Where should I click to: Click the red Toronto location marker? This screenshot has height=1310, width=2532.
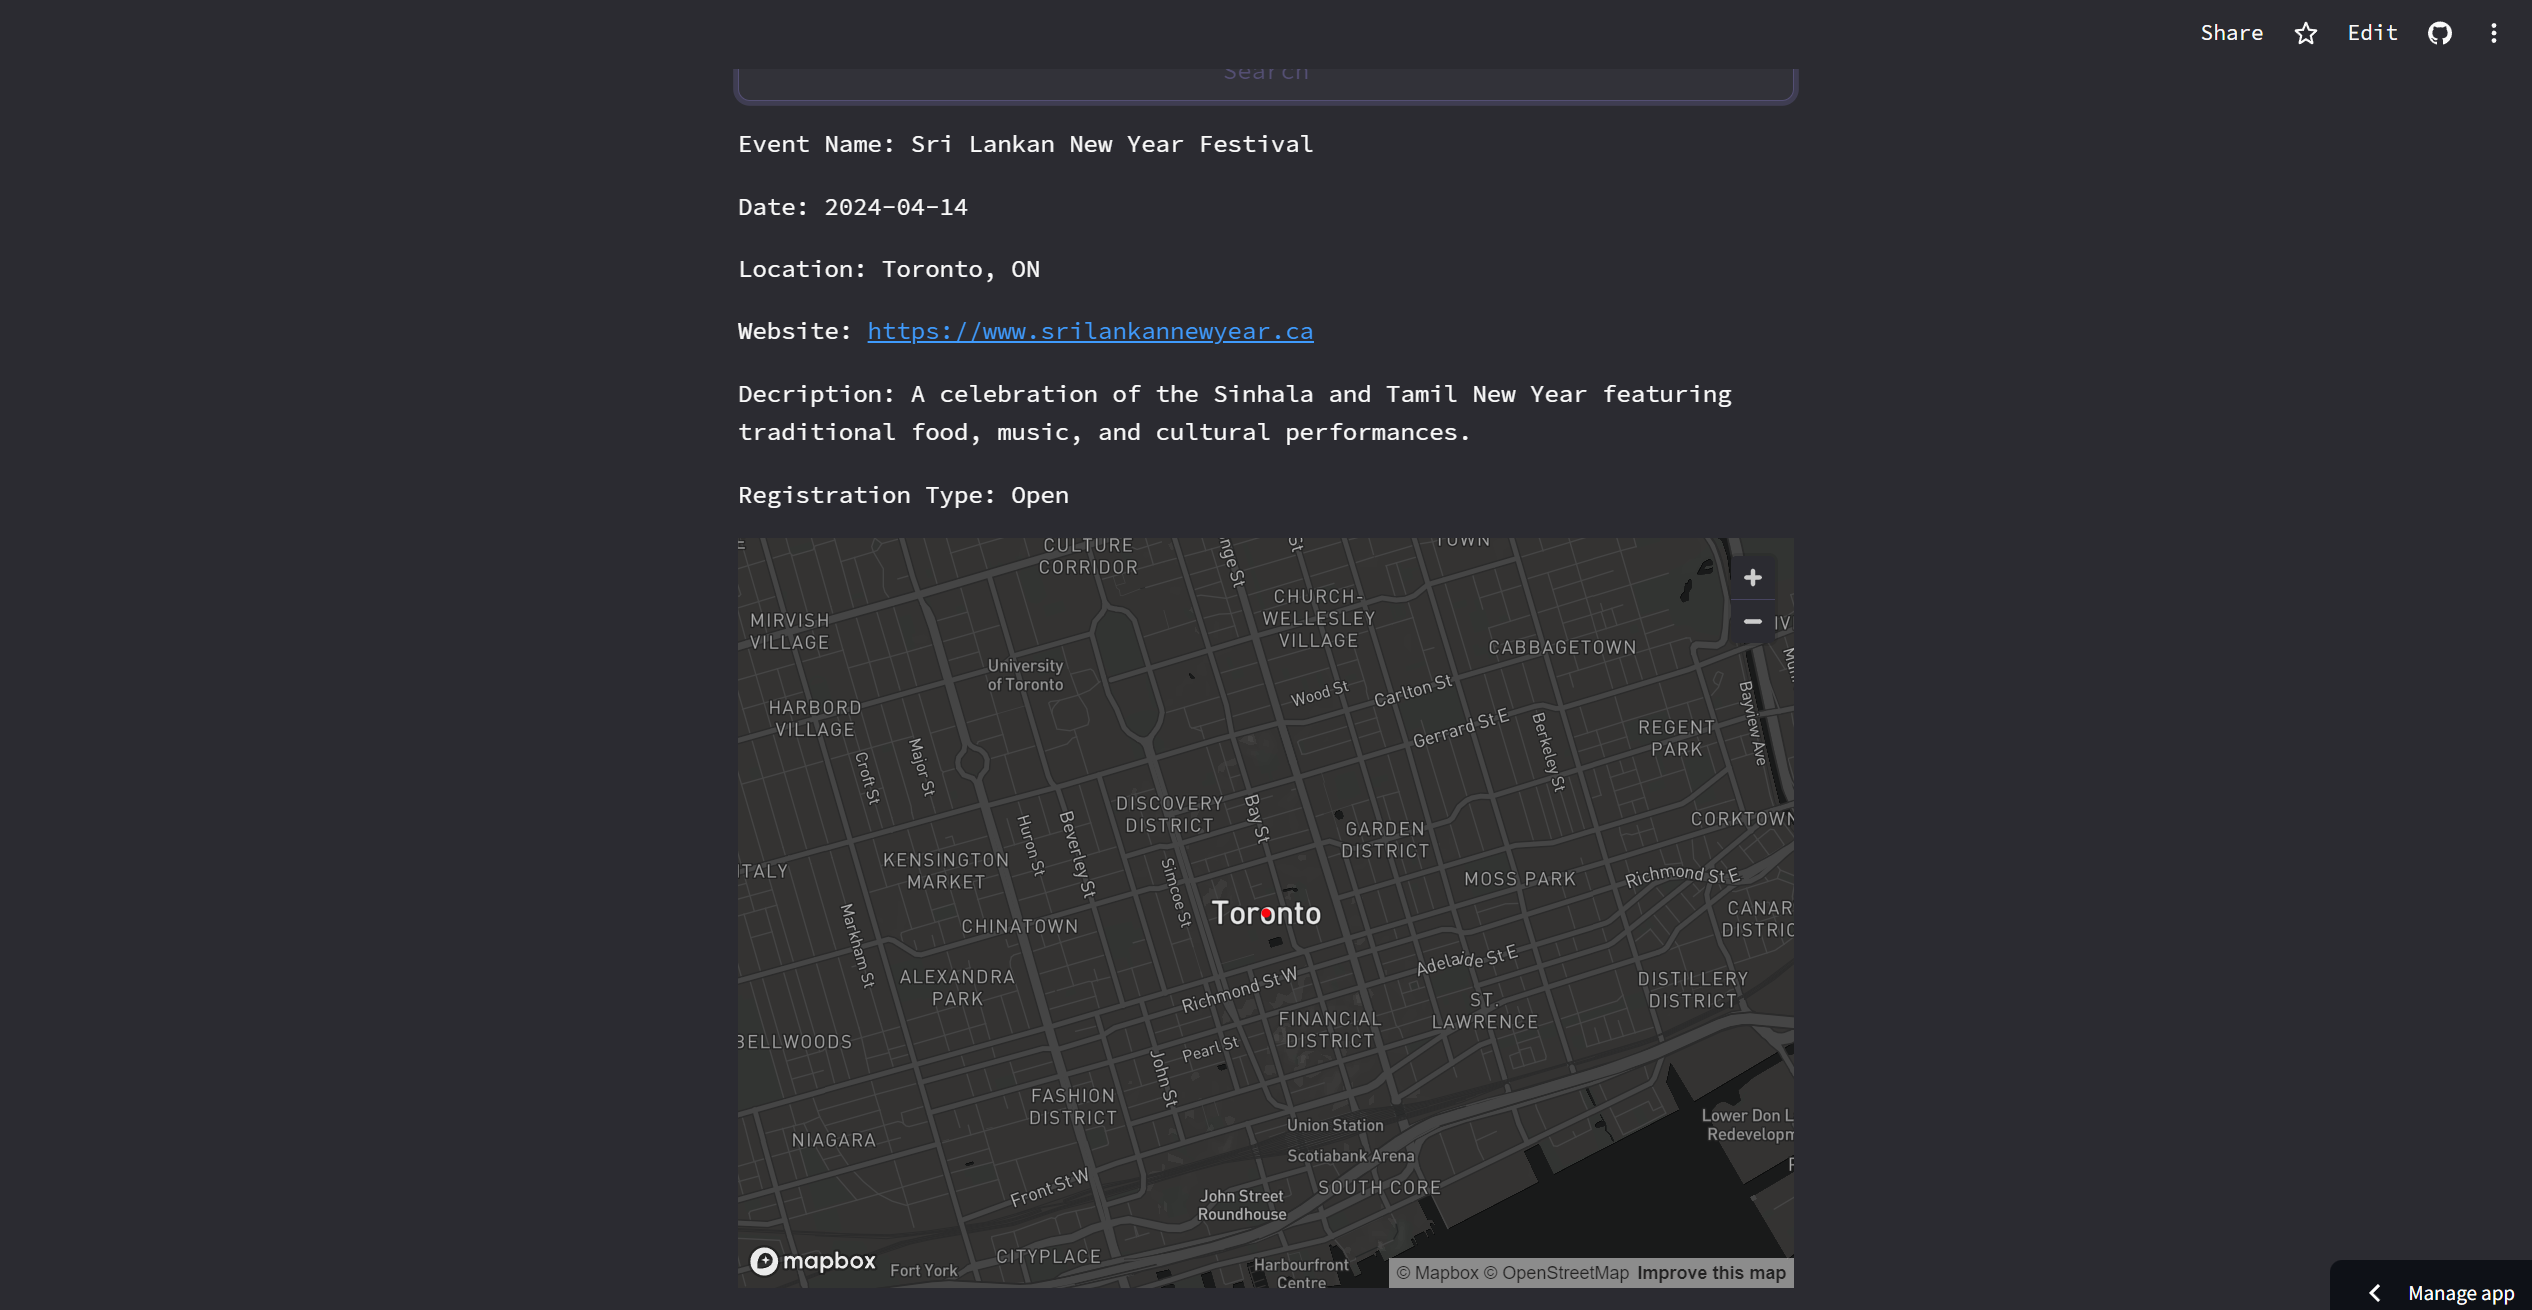point(1266,913)
